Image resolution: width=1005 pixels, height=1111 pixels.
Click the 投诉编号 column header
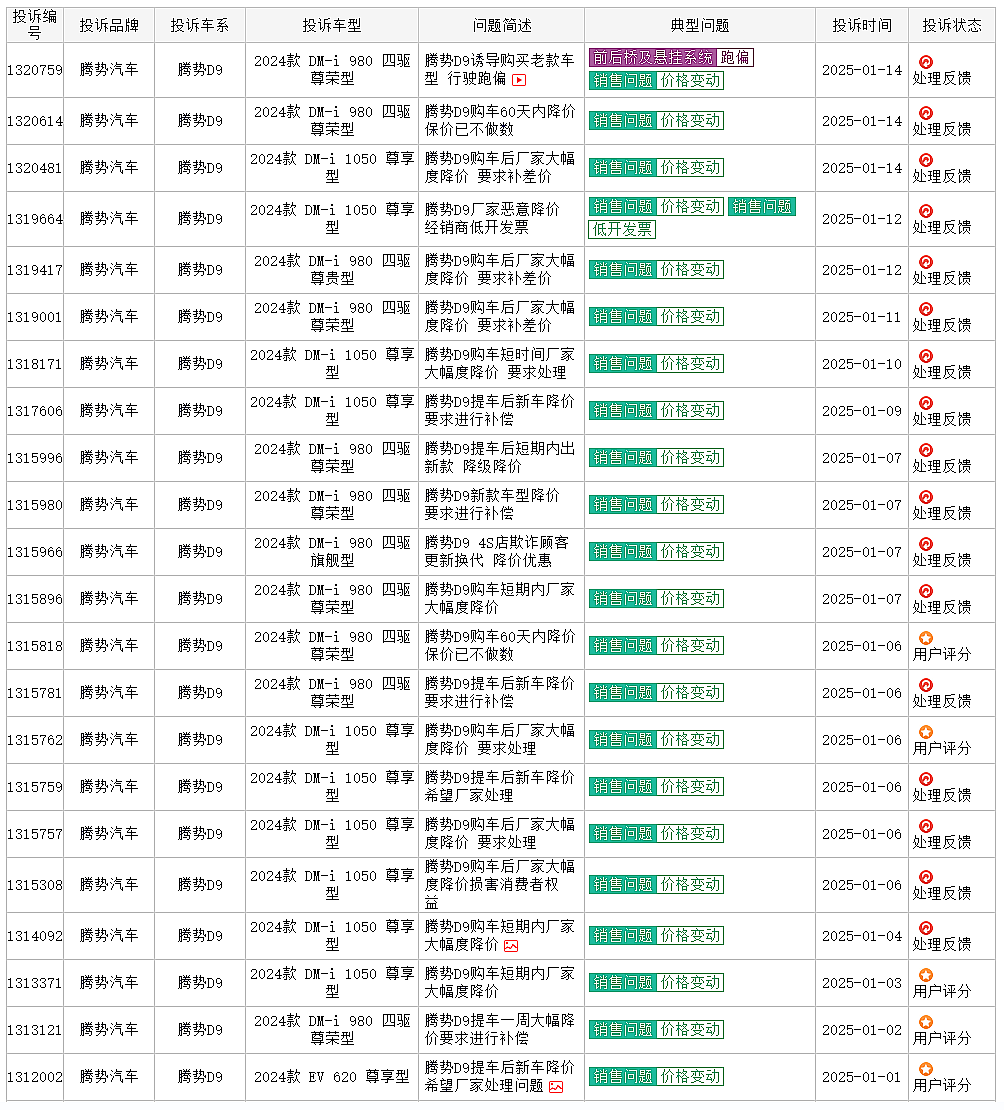(35, 25)
